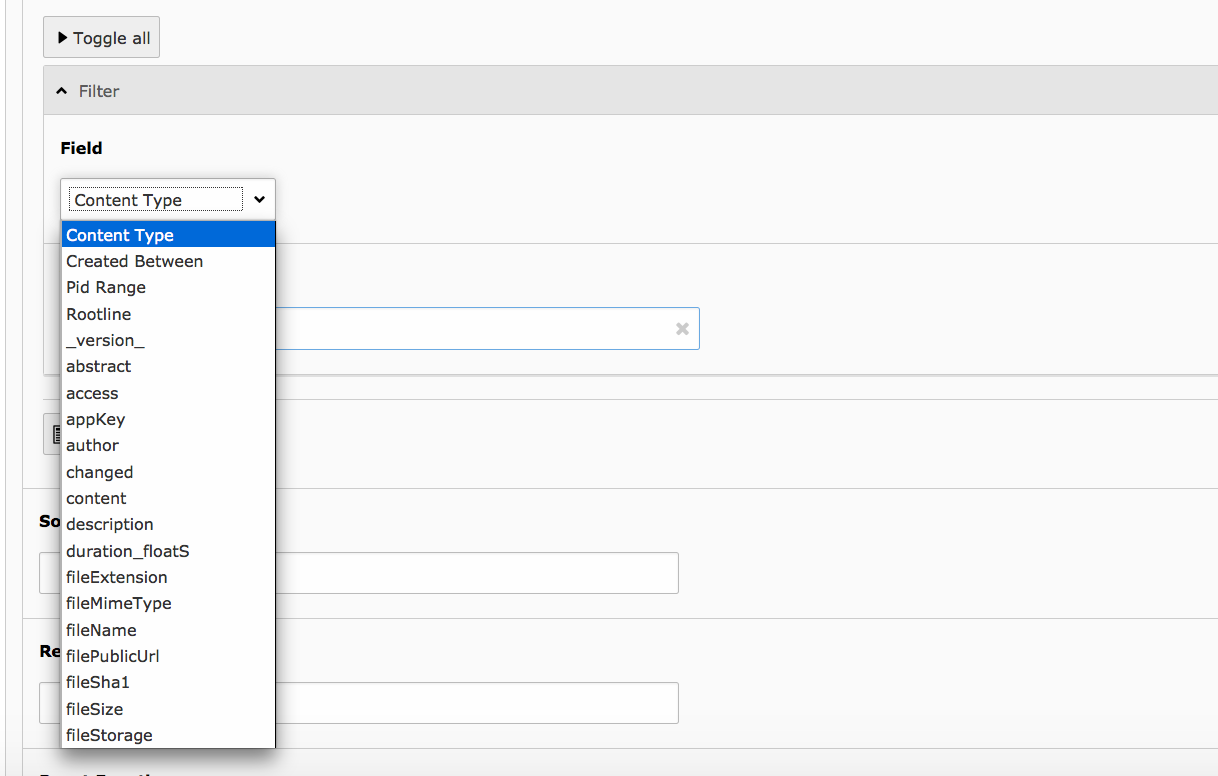The height and width of the screenshot is (776, 1218).
Task: Choose 'Rootline' in the dropdown list
Action: coord(98,314)
